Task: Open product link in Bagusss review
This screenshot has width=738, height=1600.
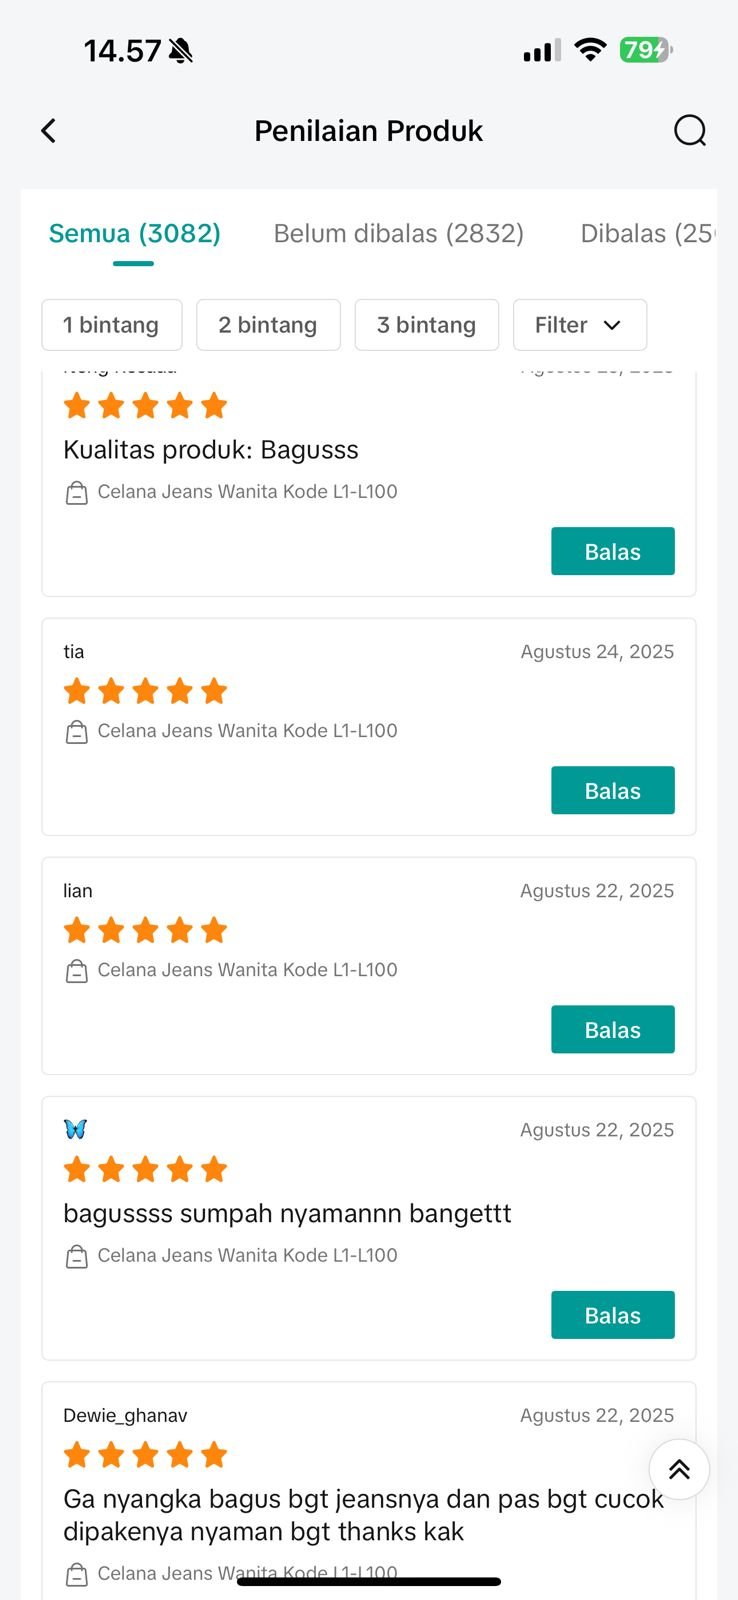Action: [246, 492]
